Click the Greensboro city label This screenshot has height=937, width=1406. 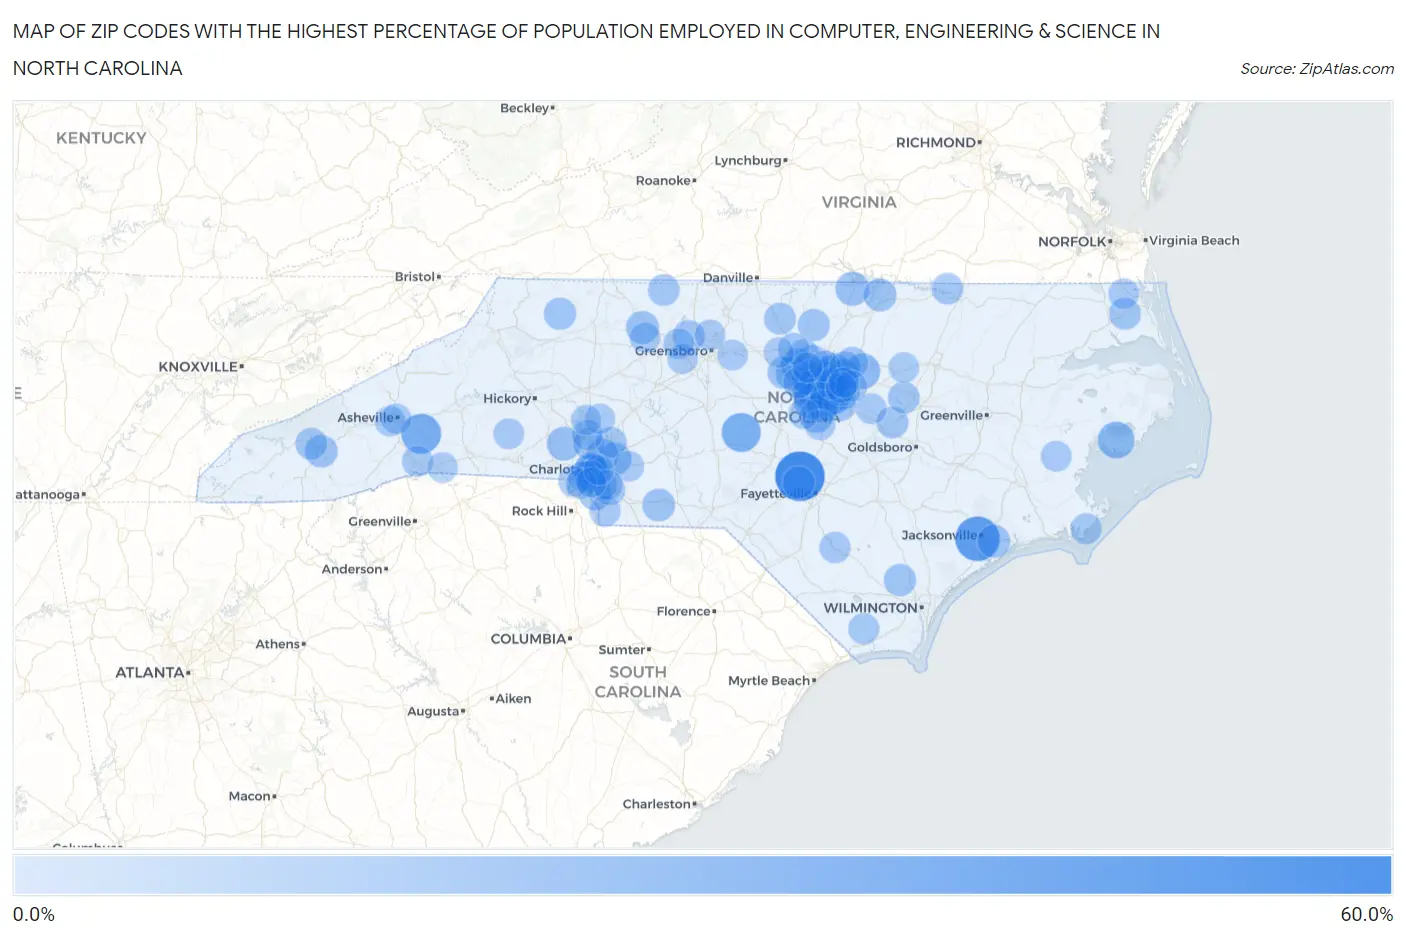tap(671, 351)
